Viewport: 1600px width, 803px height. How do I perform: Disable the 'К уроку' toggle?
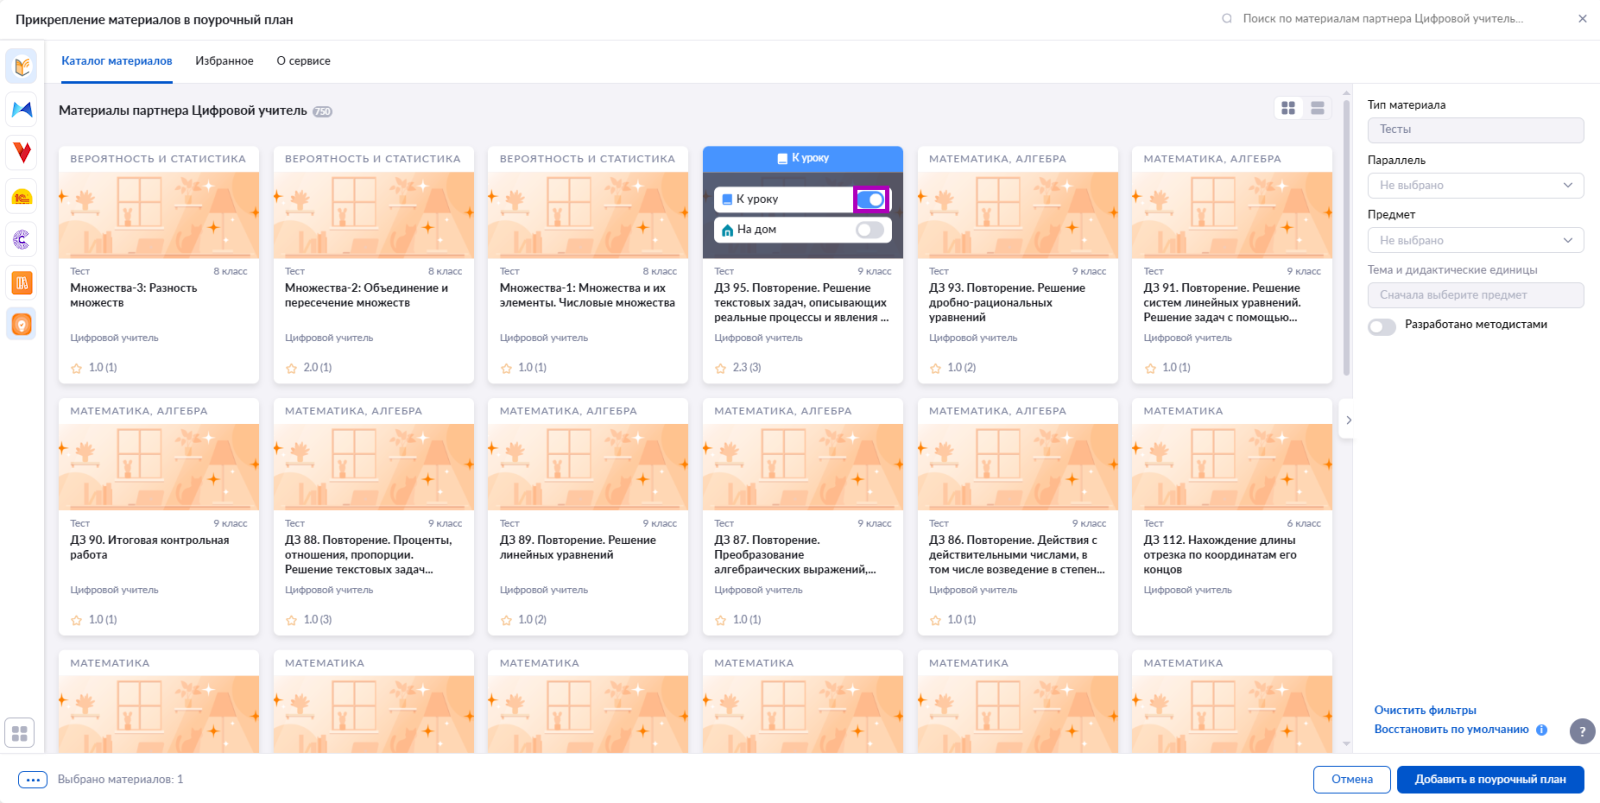click(871, 200)
